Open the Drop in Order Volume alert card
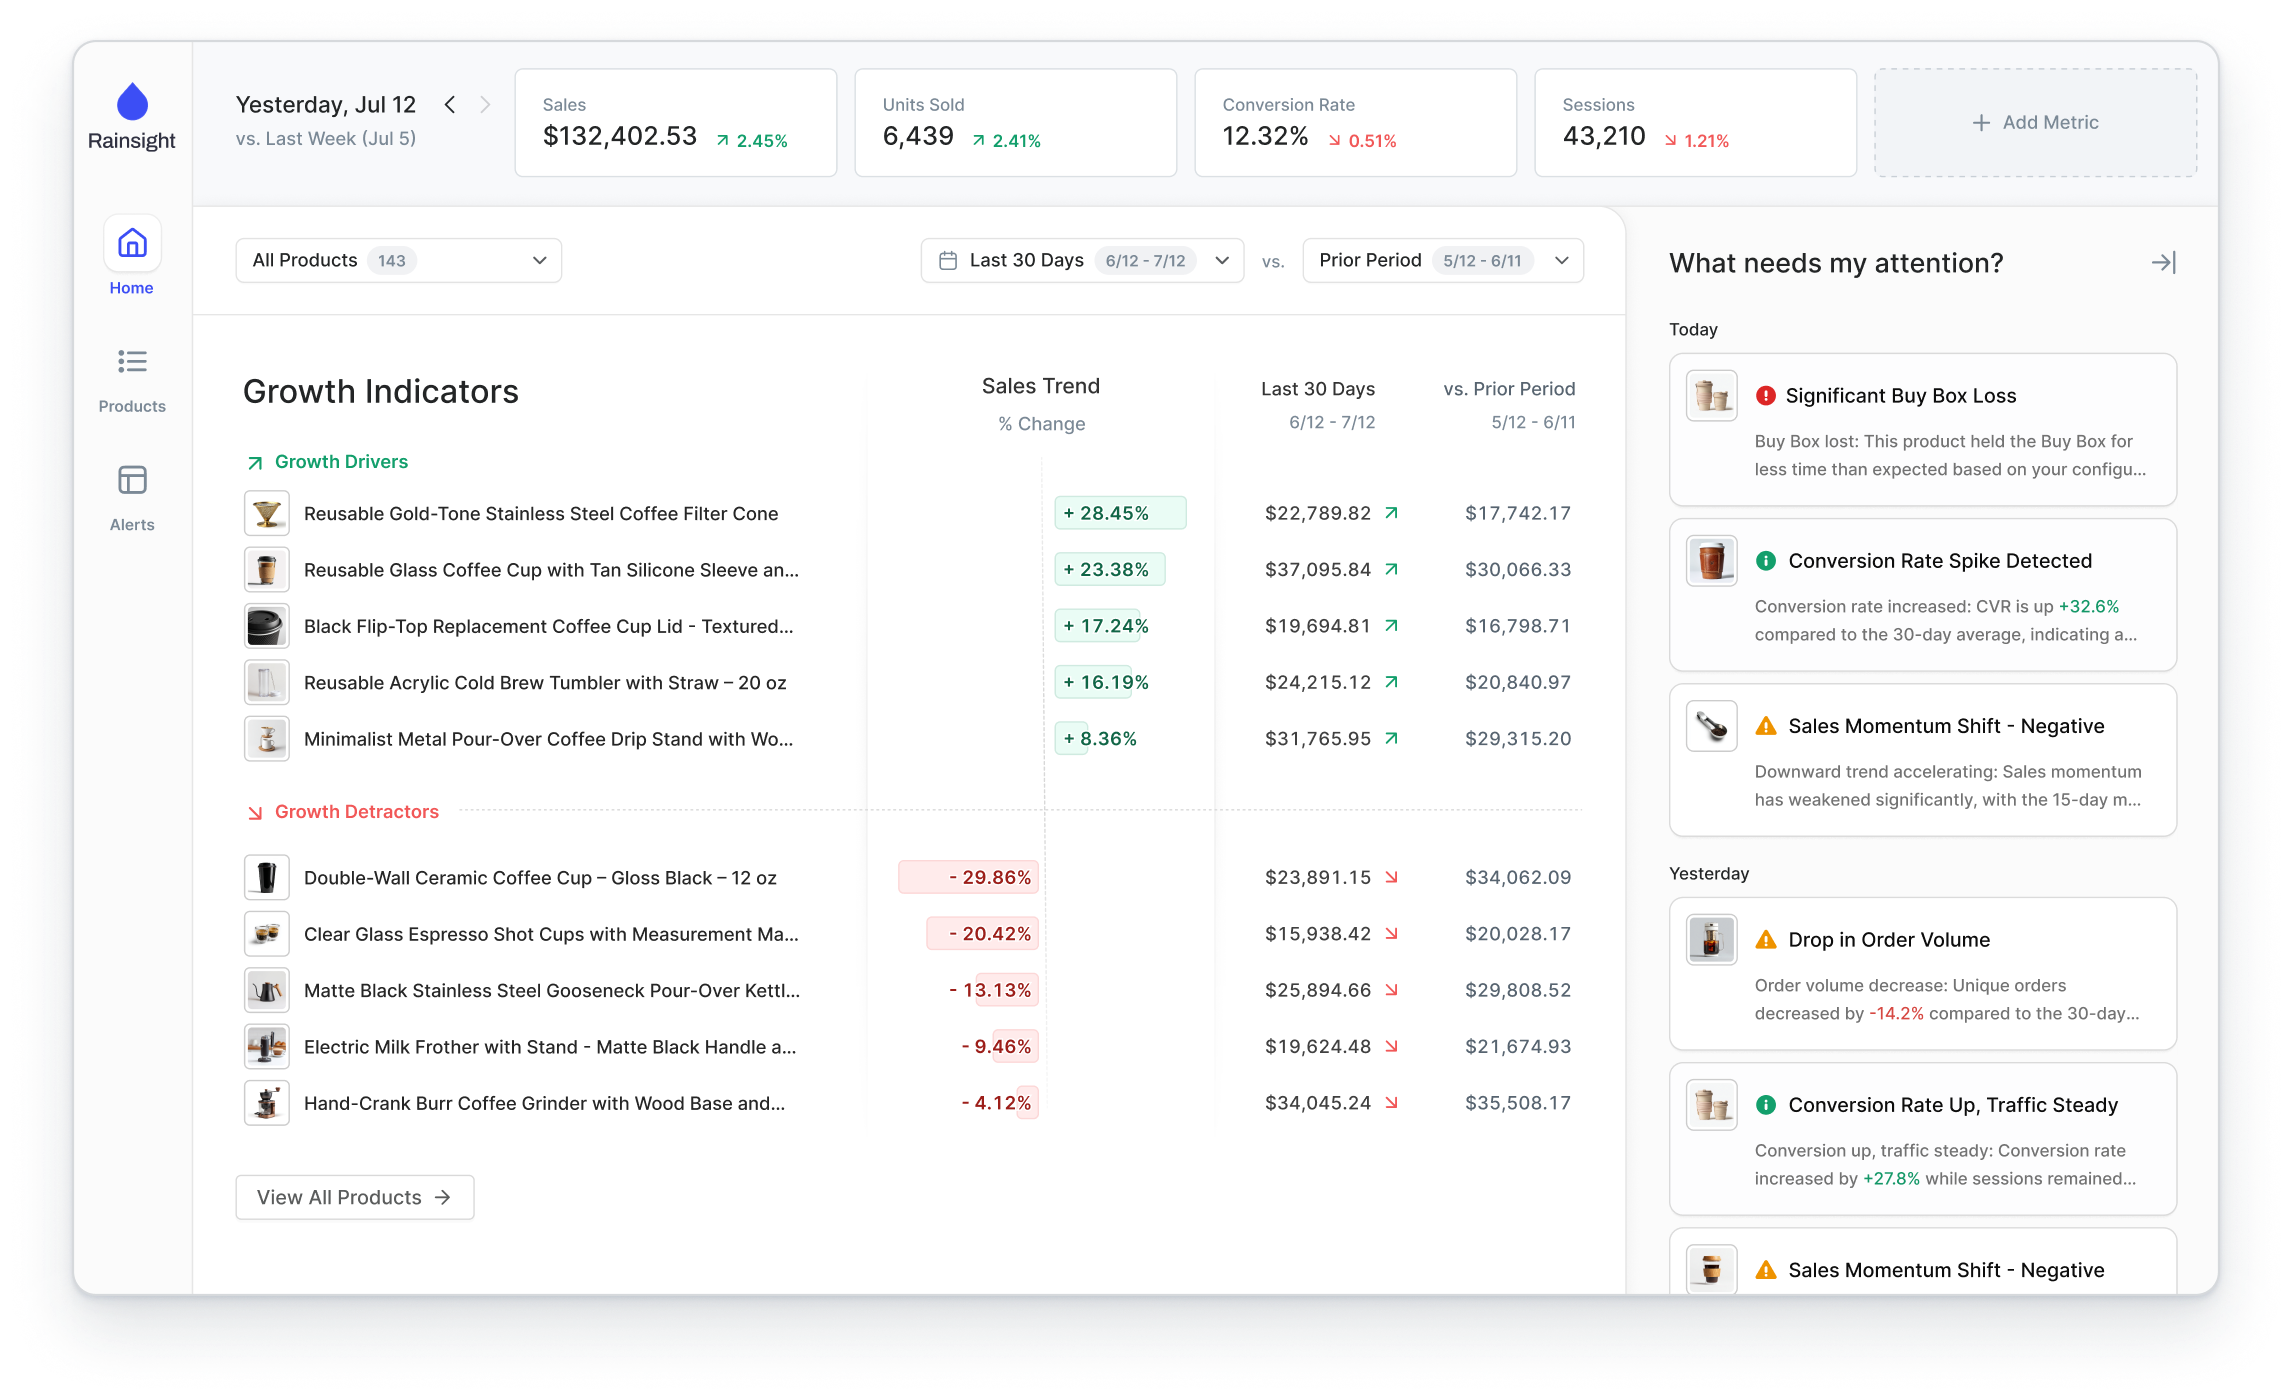 coord(1922,972)
